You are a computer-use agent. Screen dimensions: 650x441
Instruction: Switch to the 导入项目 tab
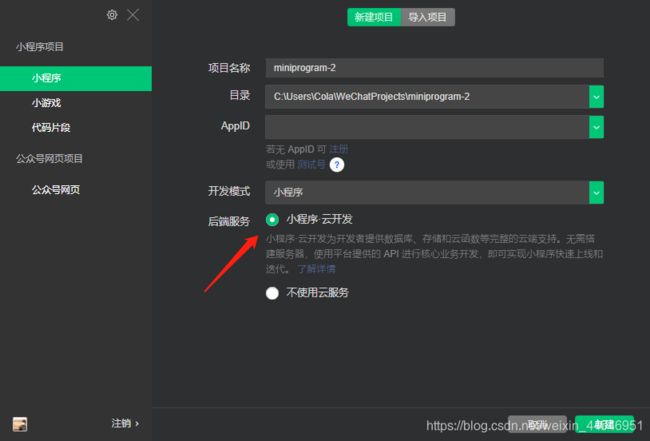428,17
